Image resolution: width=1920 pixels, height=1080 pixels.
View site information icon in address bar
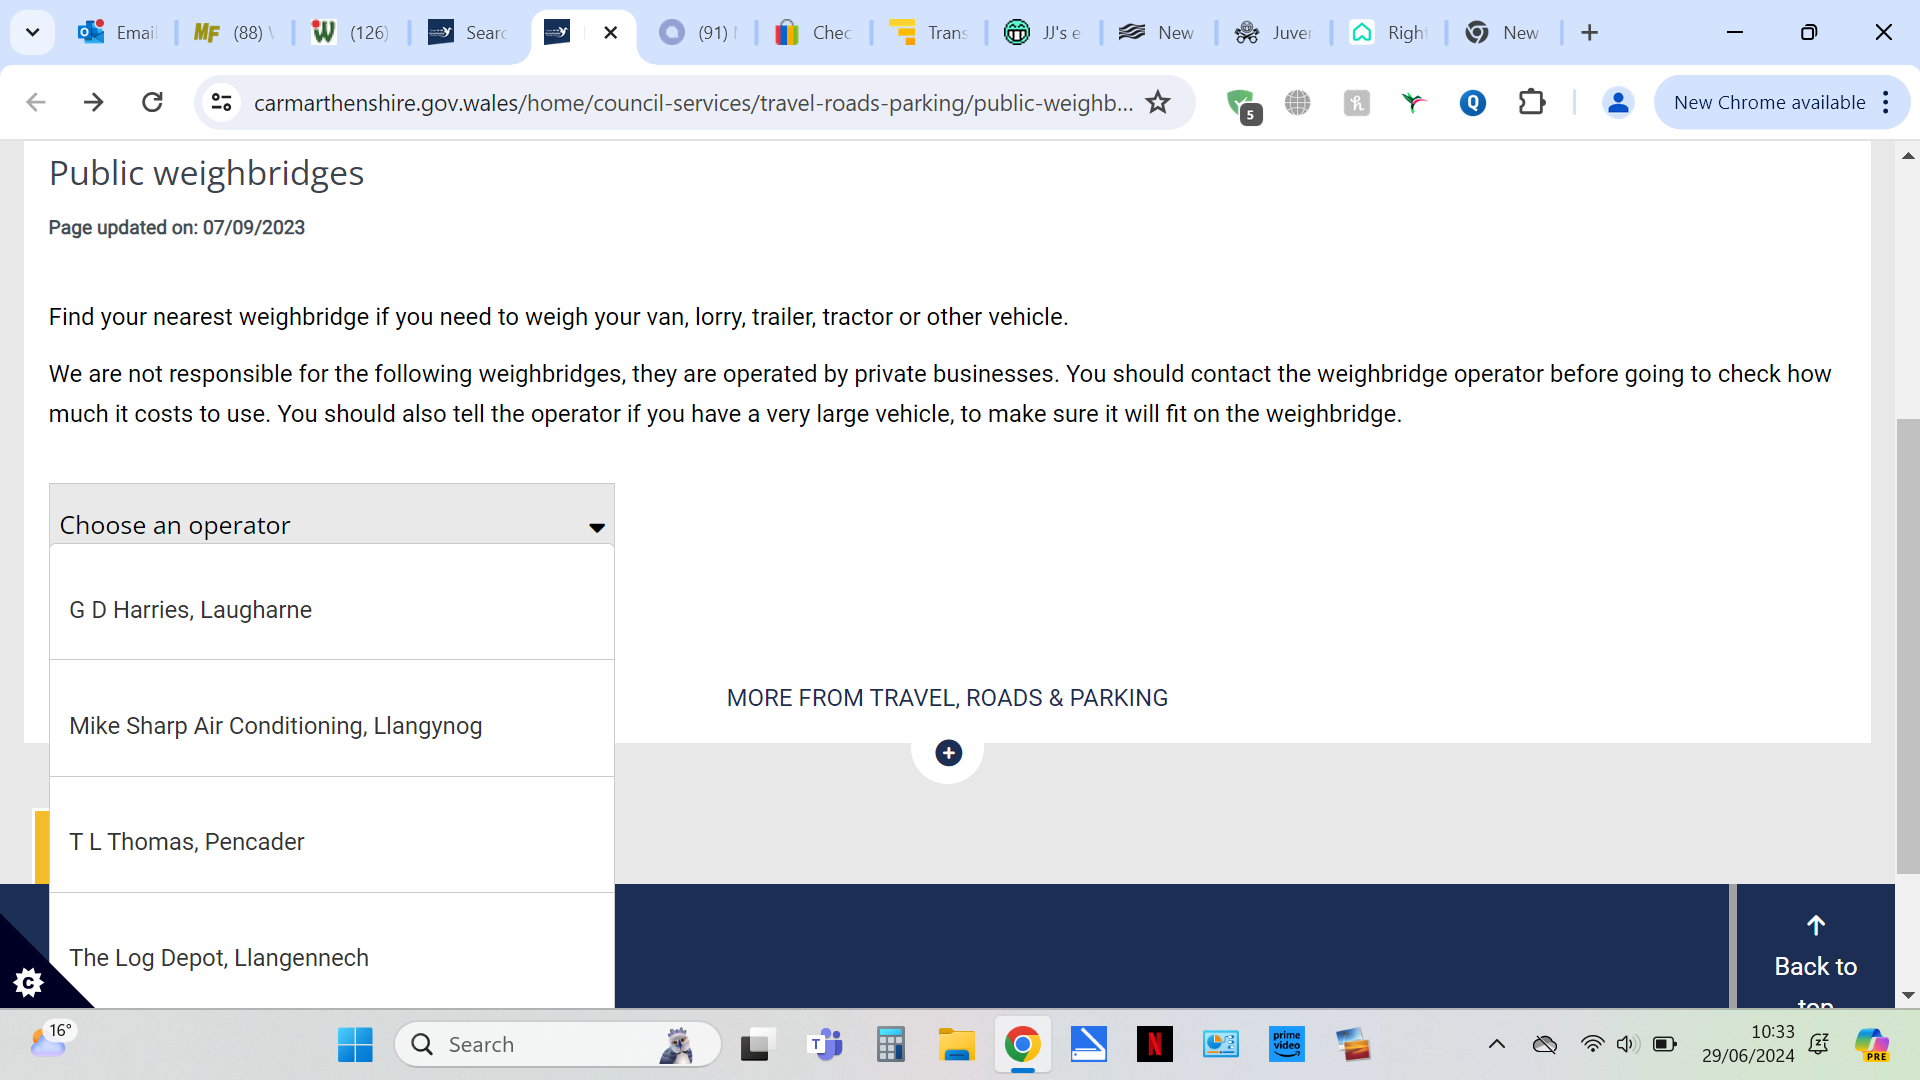pos(221,102)
